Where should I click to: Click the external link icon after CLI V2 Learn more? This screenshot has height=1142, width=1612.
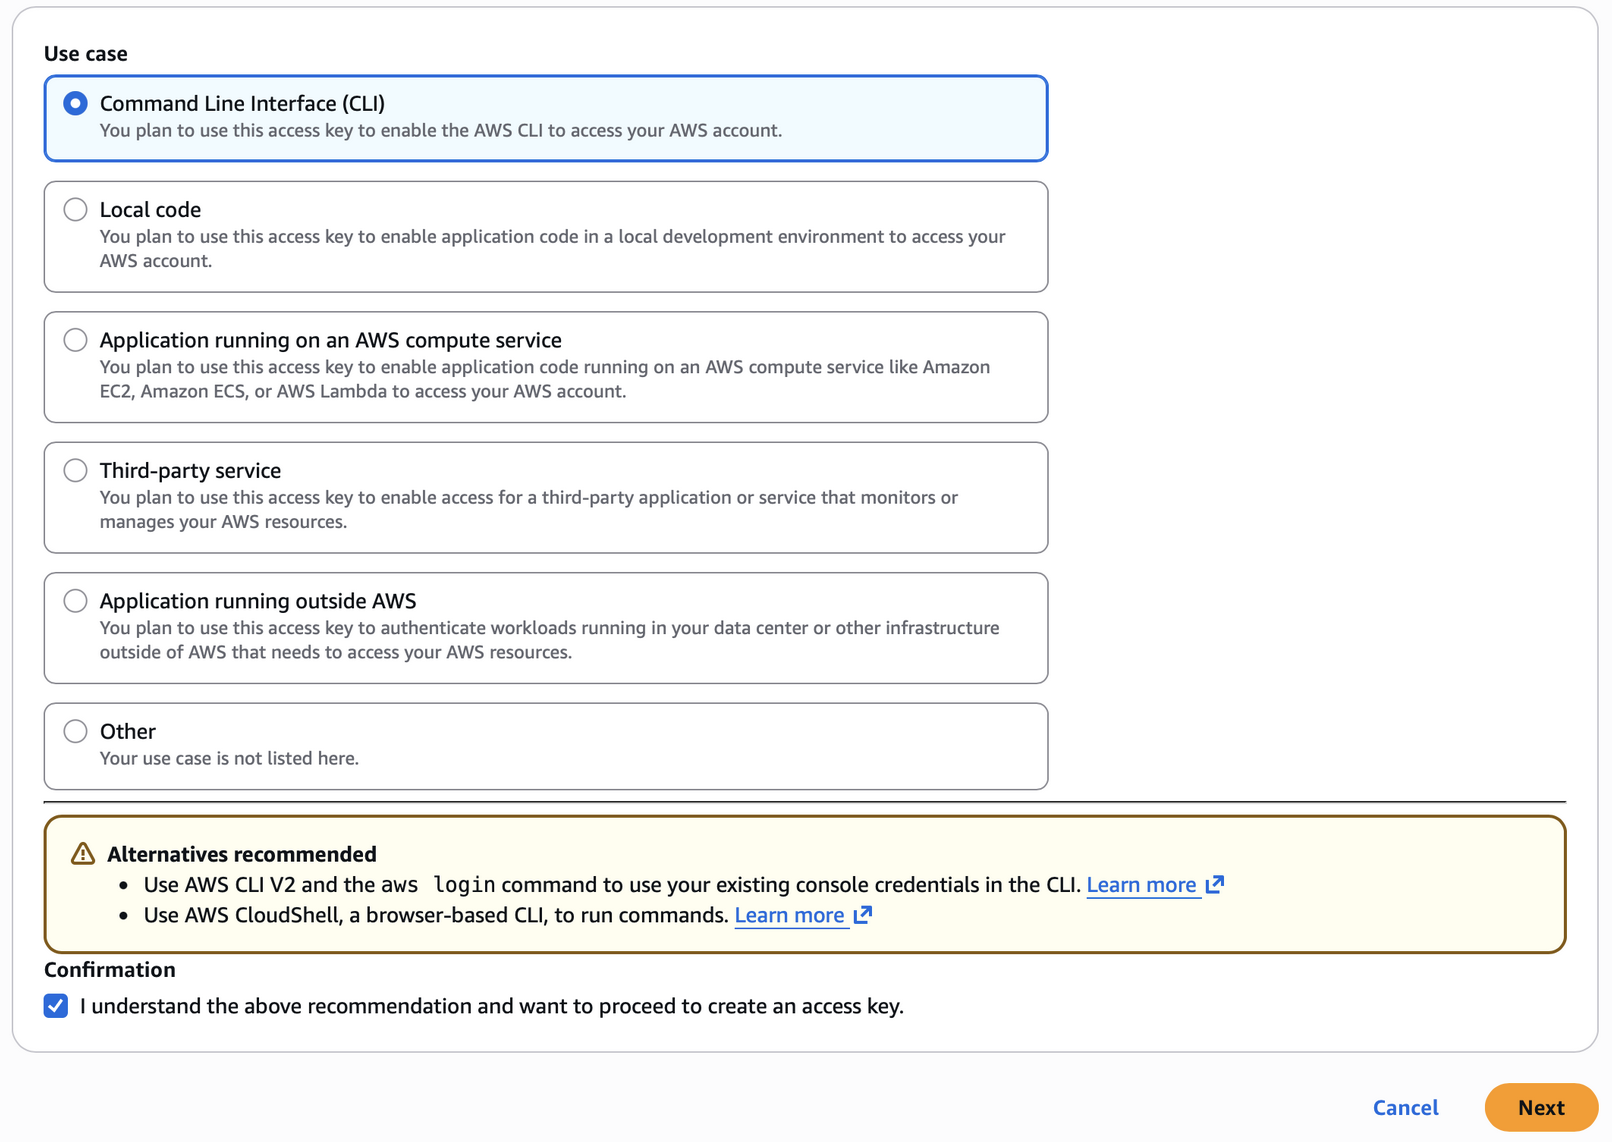(x=1215, y=884)
